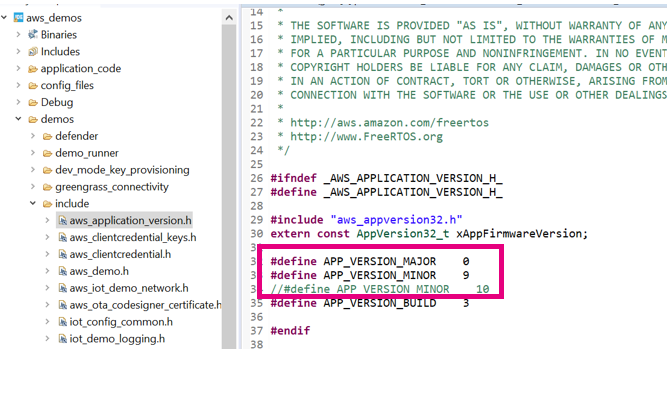Image resolution: width=667 pixels, height=400 pixels.
Task: Expand the application_code folder
Action: click(18, 69)
